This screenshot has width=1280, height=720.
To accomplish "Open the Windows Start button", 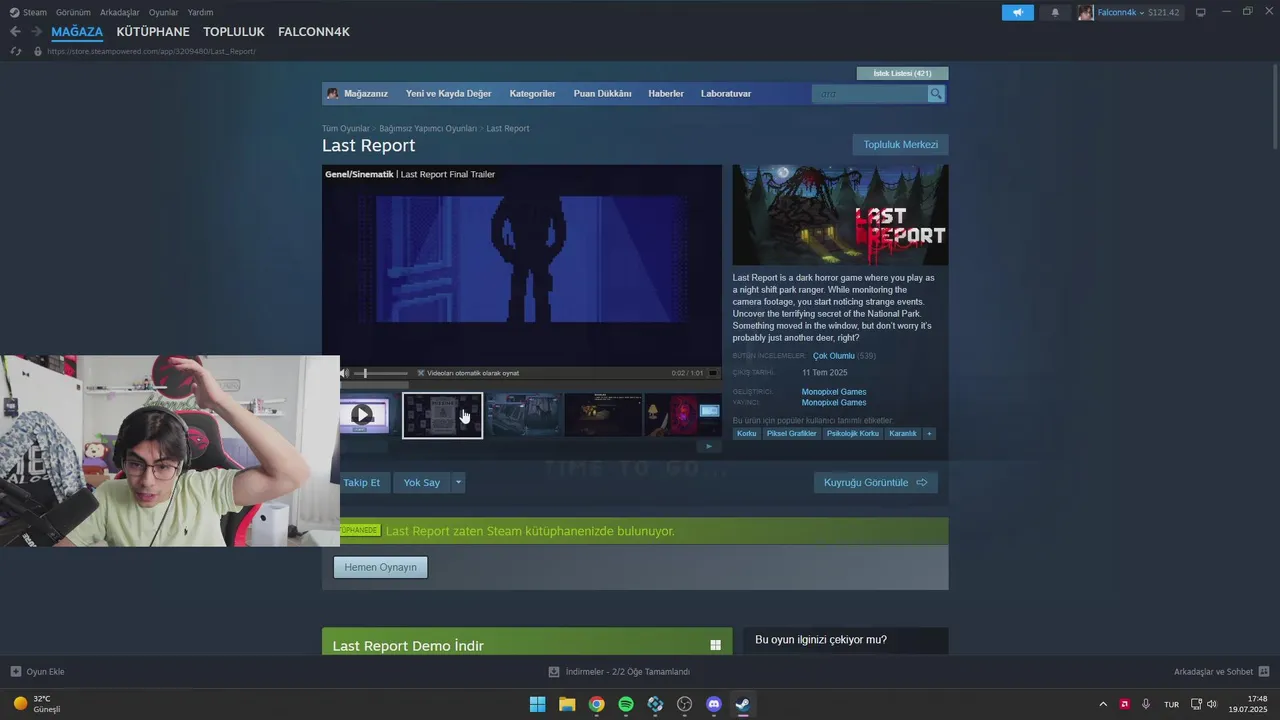I will click(537, 704).
